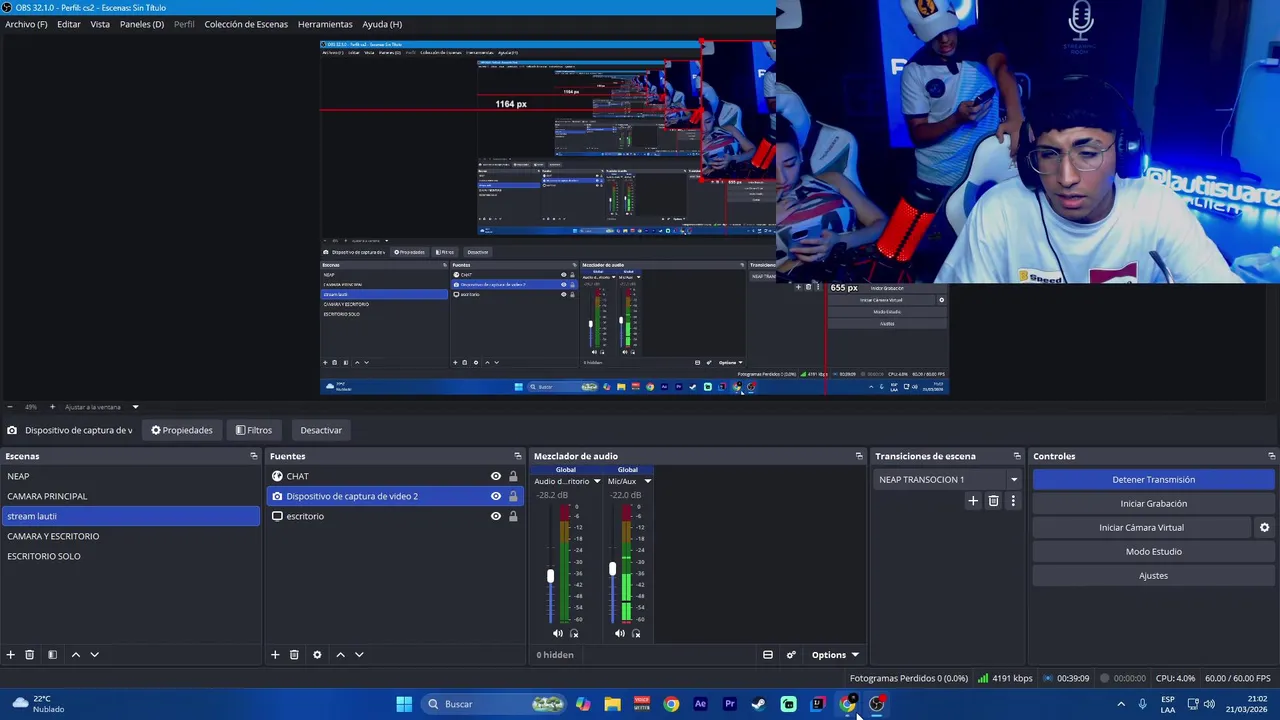This screenshot has width=1280, height=720.
Task: Open Audio del escritorio channel dropdown arrow
Action: [x=597, y=481]
